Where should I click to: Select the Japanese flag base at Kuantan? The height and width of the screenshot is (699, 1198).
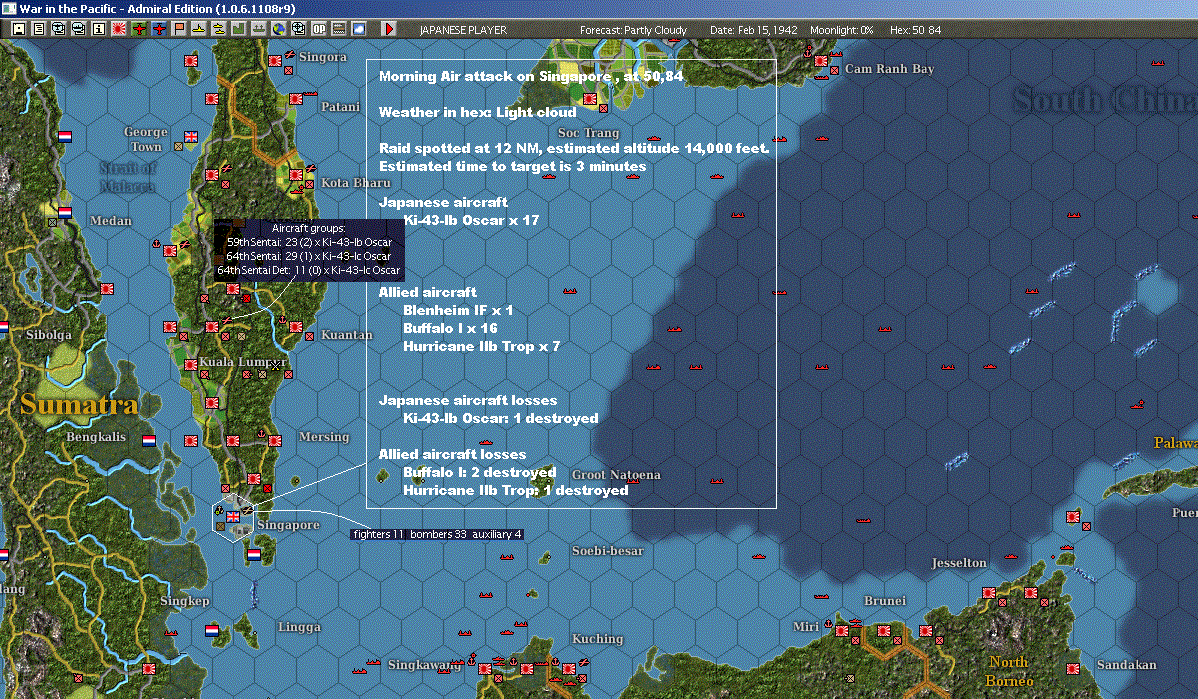click(296, 327)
